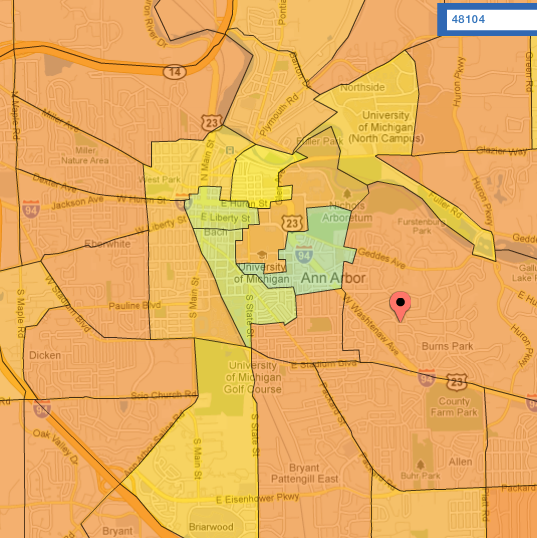Click the tree icon at Nichols Arboretum
The height and width of the screenshot is (538, 537).
click(347, 194)
